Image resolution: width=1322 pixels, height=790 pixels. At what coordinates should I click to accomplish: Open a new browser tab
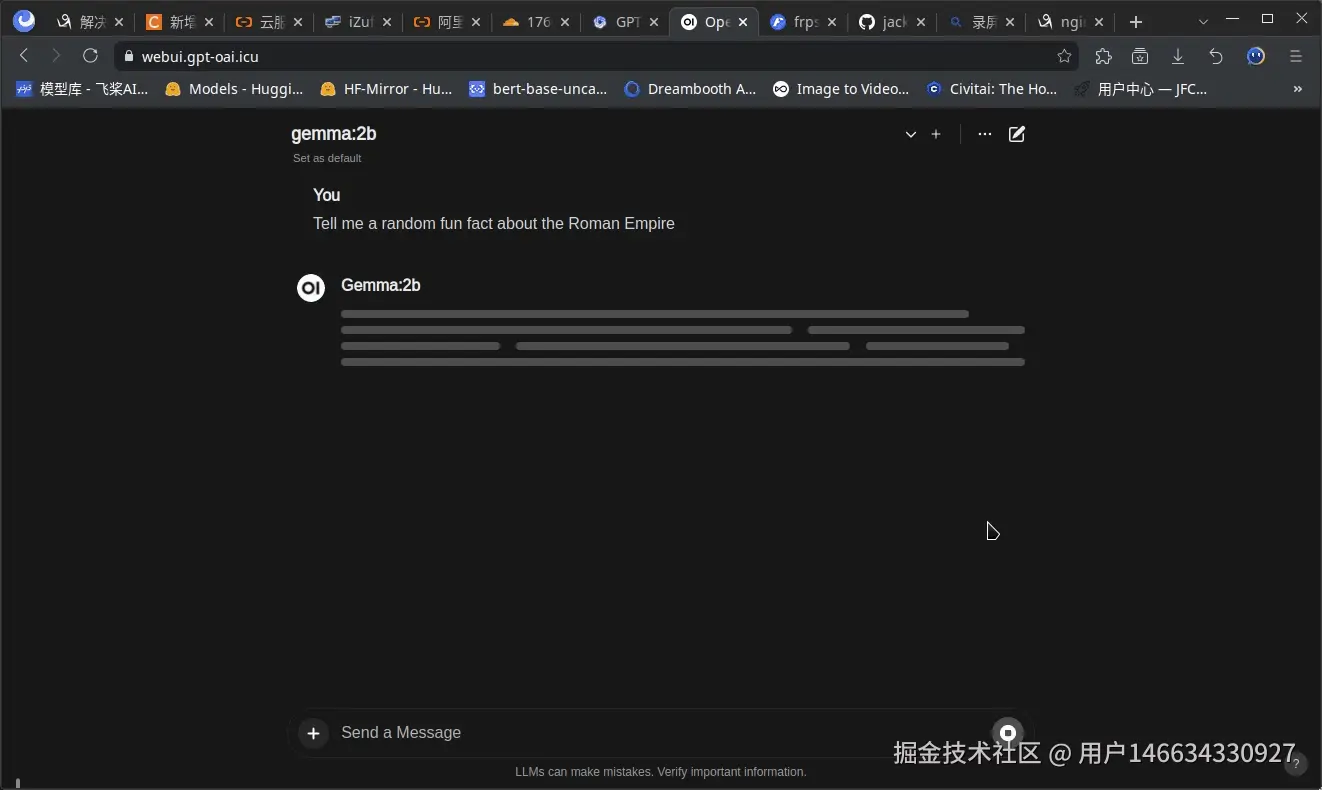(x=1135, y=22)
